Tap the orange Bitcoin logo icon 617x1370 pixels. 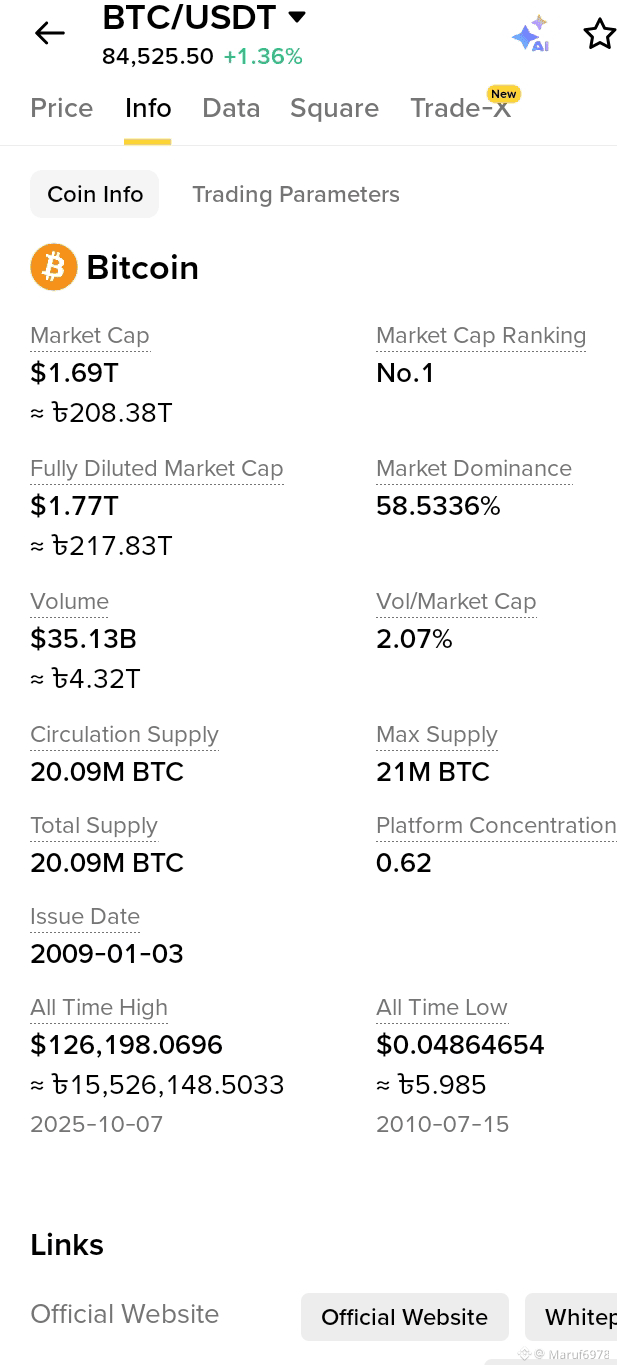[x=54, y=267]
